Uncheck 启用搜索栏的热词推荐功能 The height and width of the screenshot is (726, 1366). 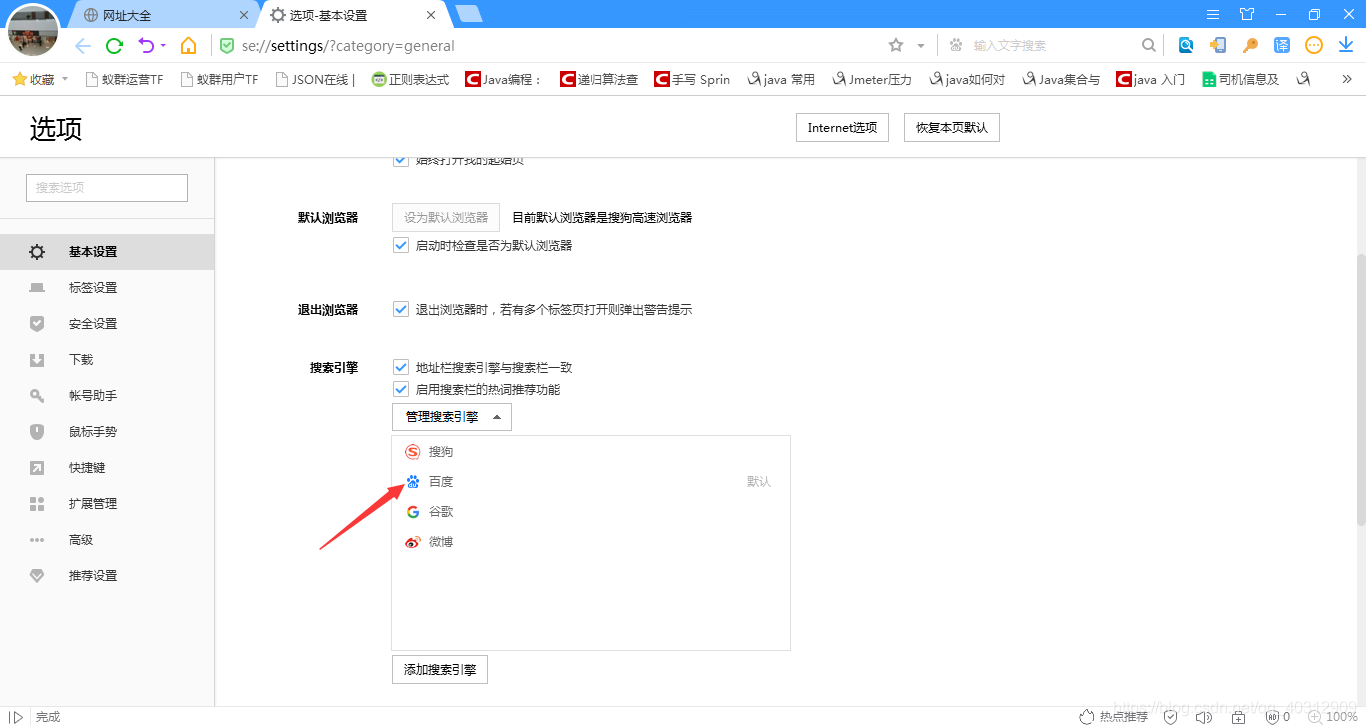pyautogui.click(x=400, y=389)
